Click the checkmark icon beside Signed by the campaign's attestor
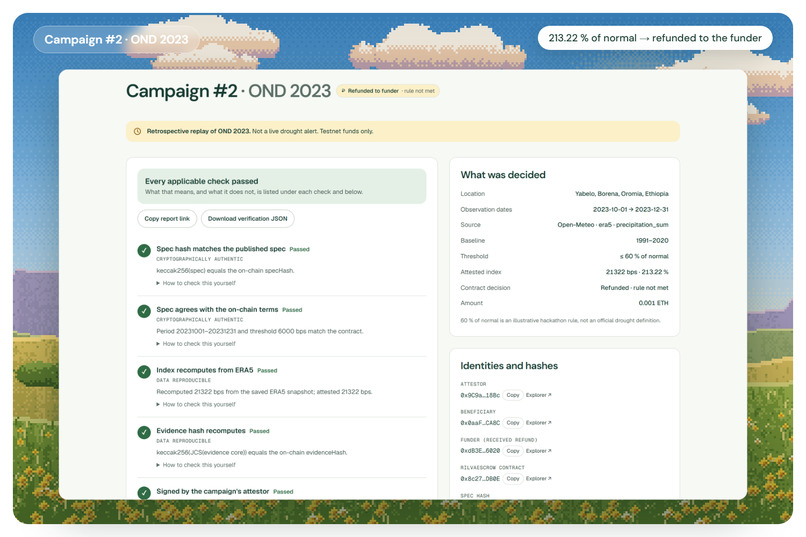This screenshot has width=806, height=537. click(x=144, y=492)
